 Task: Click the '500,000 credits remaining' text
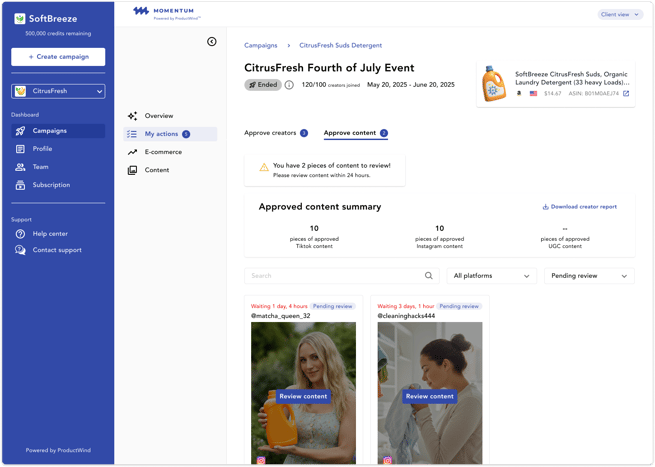coord(58,33)
